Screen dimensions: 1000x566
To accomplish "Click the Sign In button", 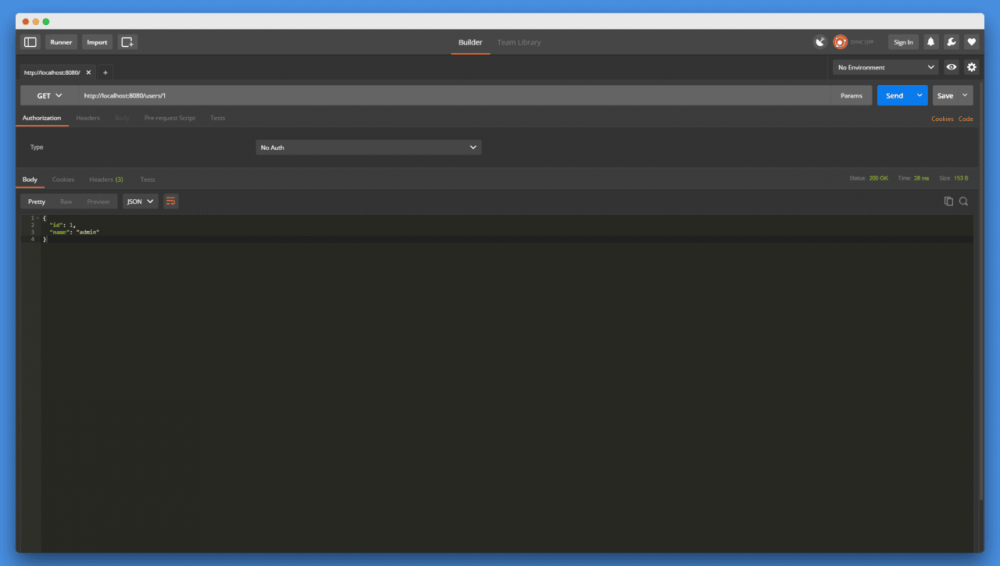I will pyautogui.click(x=903, y=42).
